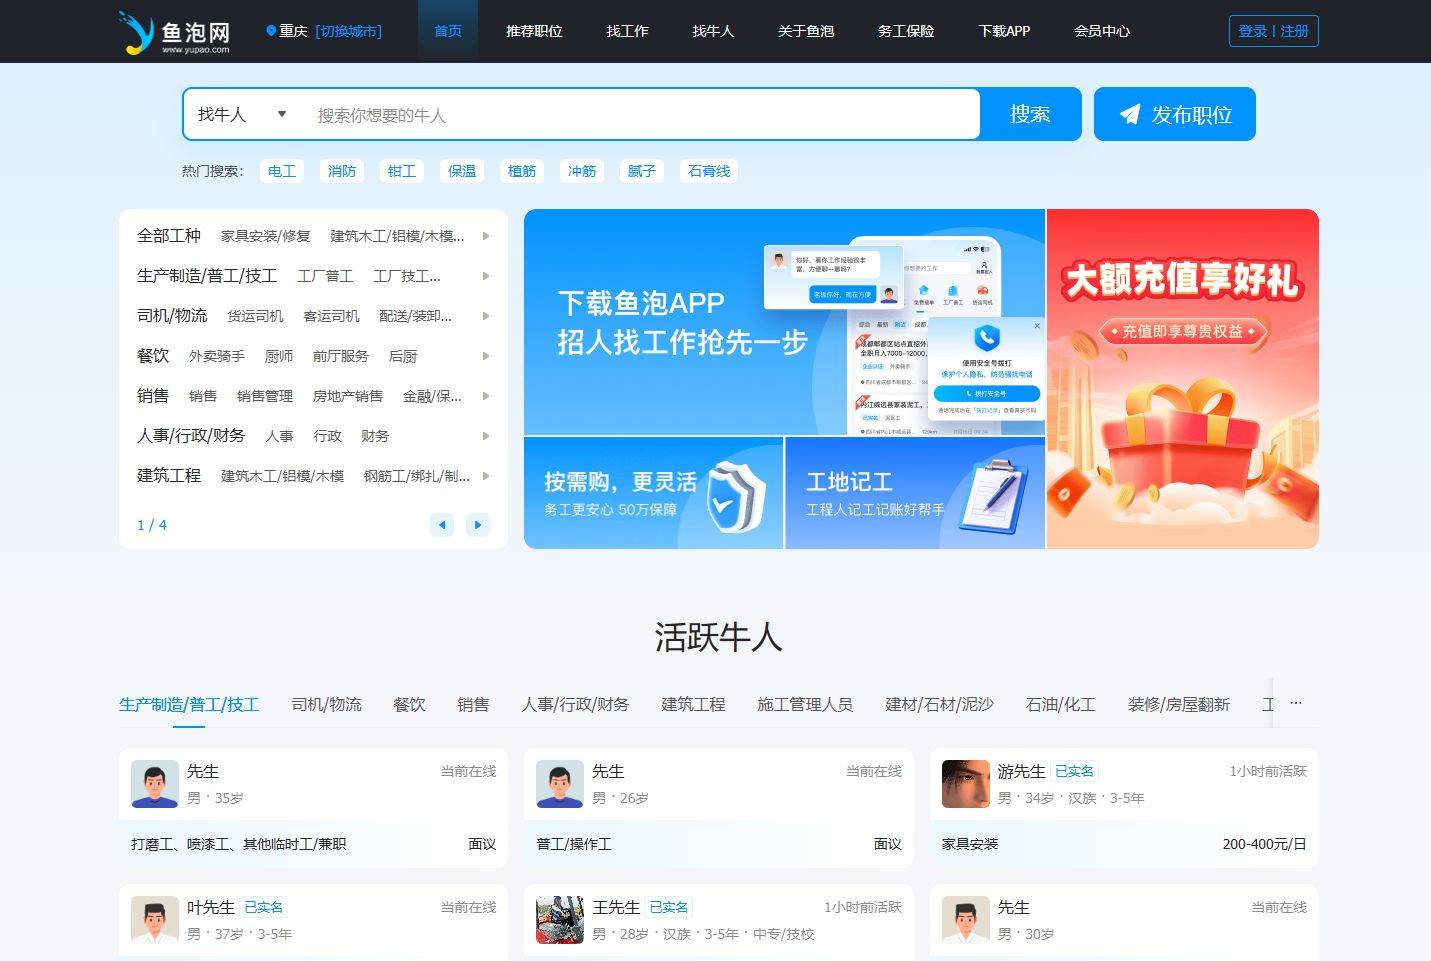Screen dimensions: 1431x961
Task: Click the paper plane icon on 发布职位
Action: pyautogui.click(x=1130, y=115)
